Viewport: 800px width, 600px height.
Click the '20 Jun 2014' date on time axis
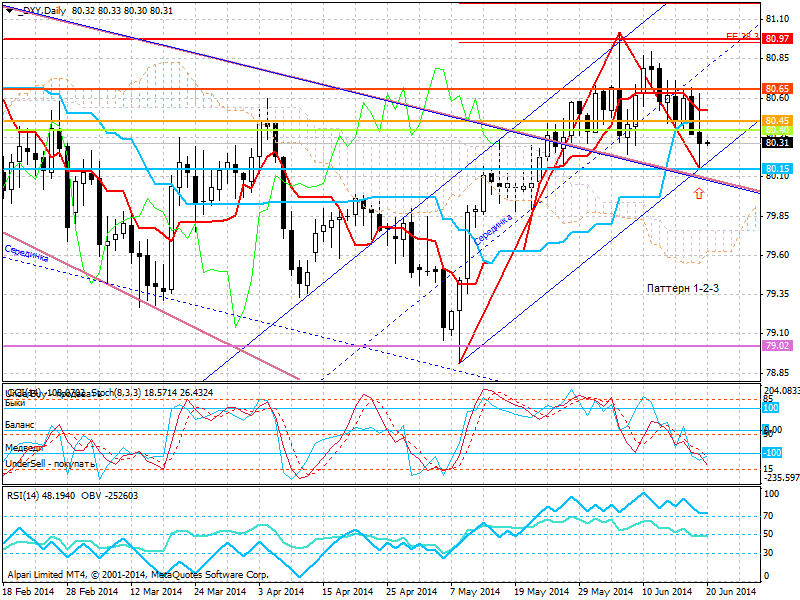732,591
